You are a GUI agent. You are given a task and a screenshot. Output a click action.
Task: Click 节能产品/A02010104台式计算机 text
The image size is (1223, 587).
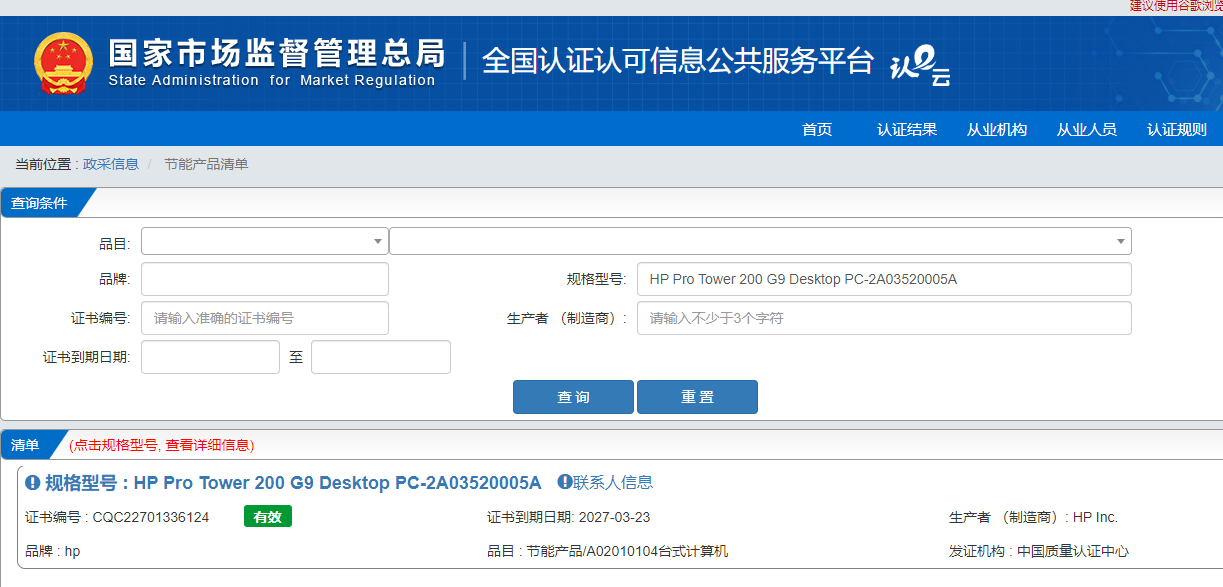[x=628, y=551]
